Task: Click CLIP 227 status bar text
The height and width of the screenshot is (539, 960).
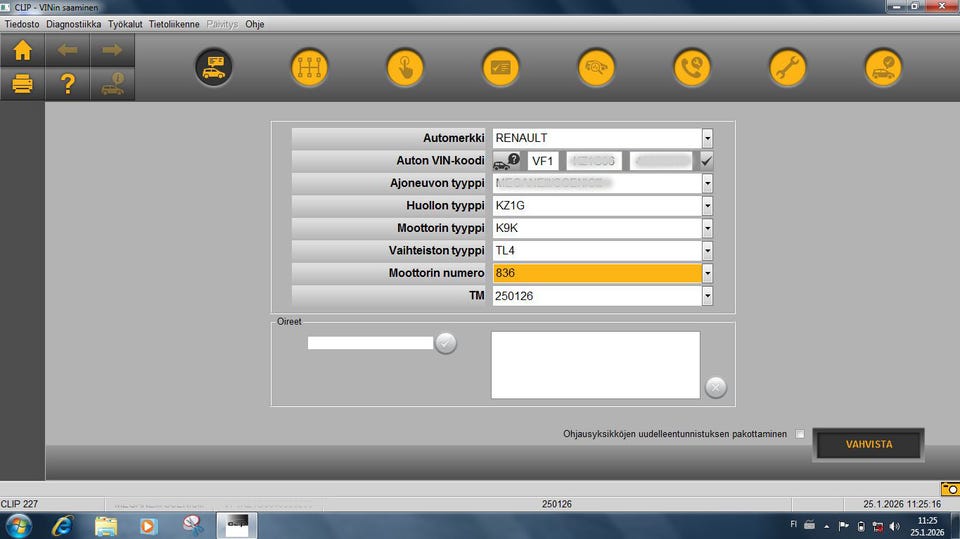Action: 20,504
